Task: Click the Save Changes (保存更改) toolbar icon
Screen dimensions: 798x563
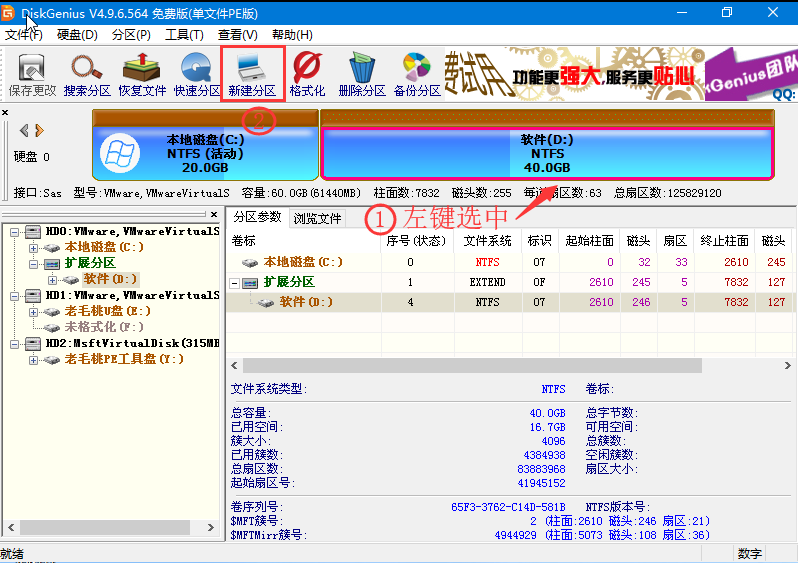Action: [32, 74]
